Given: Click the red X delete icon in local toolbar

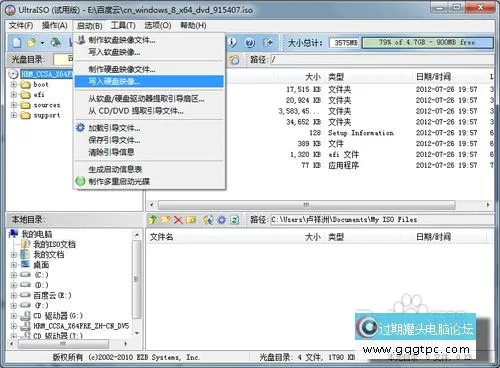Looking at the screenshot, I should click(178, 220).
